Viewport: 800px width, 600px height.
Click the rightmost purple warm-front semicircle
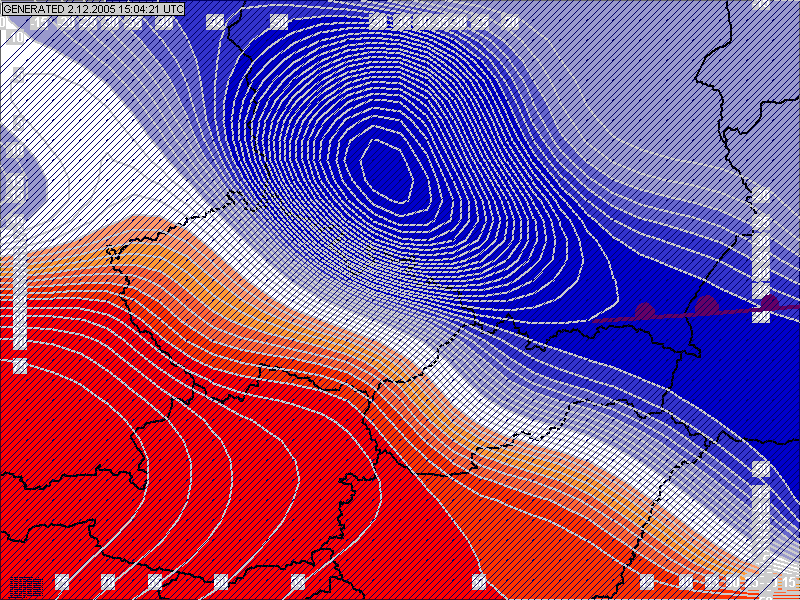pos(769,302)
